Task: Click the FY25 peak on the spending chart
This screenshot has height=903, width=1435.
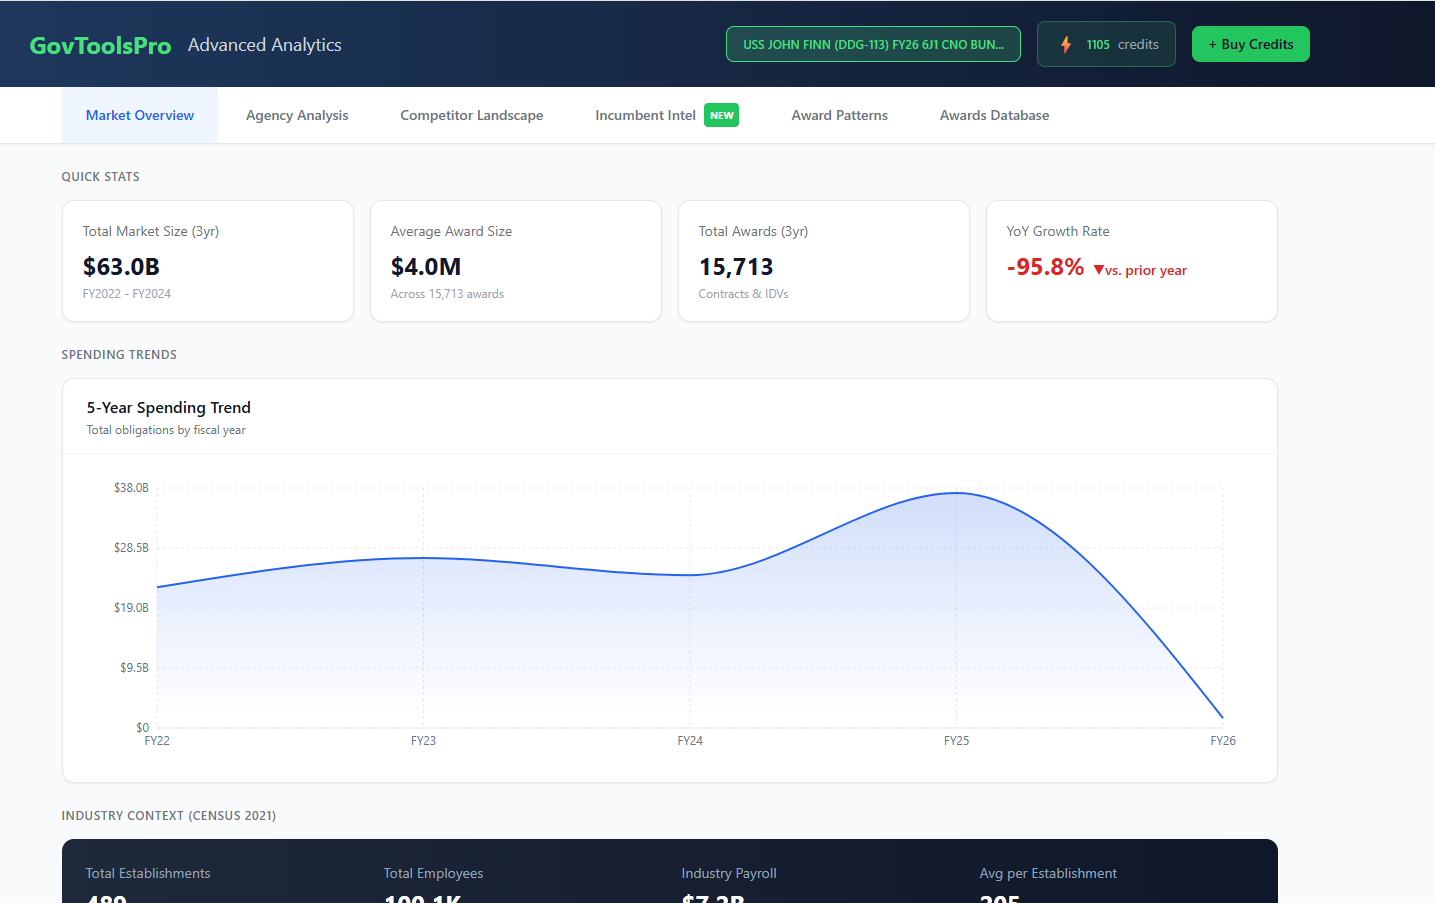Action: 956,492
